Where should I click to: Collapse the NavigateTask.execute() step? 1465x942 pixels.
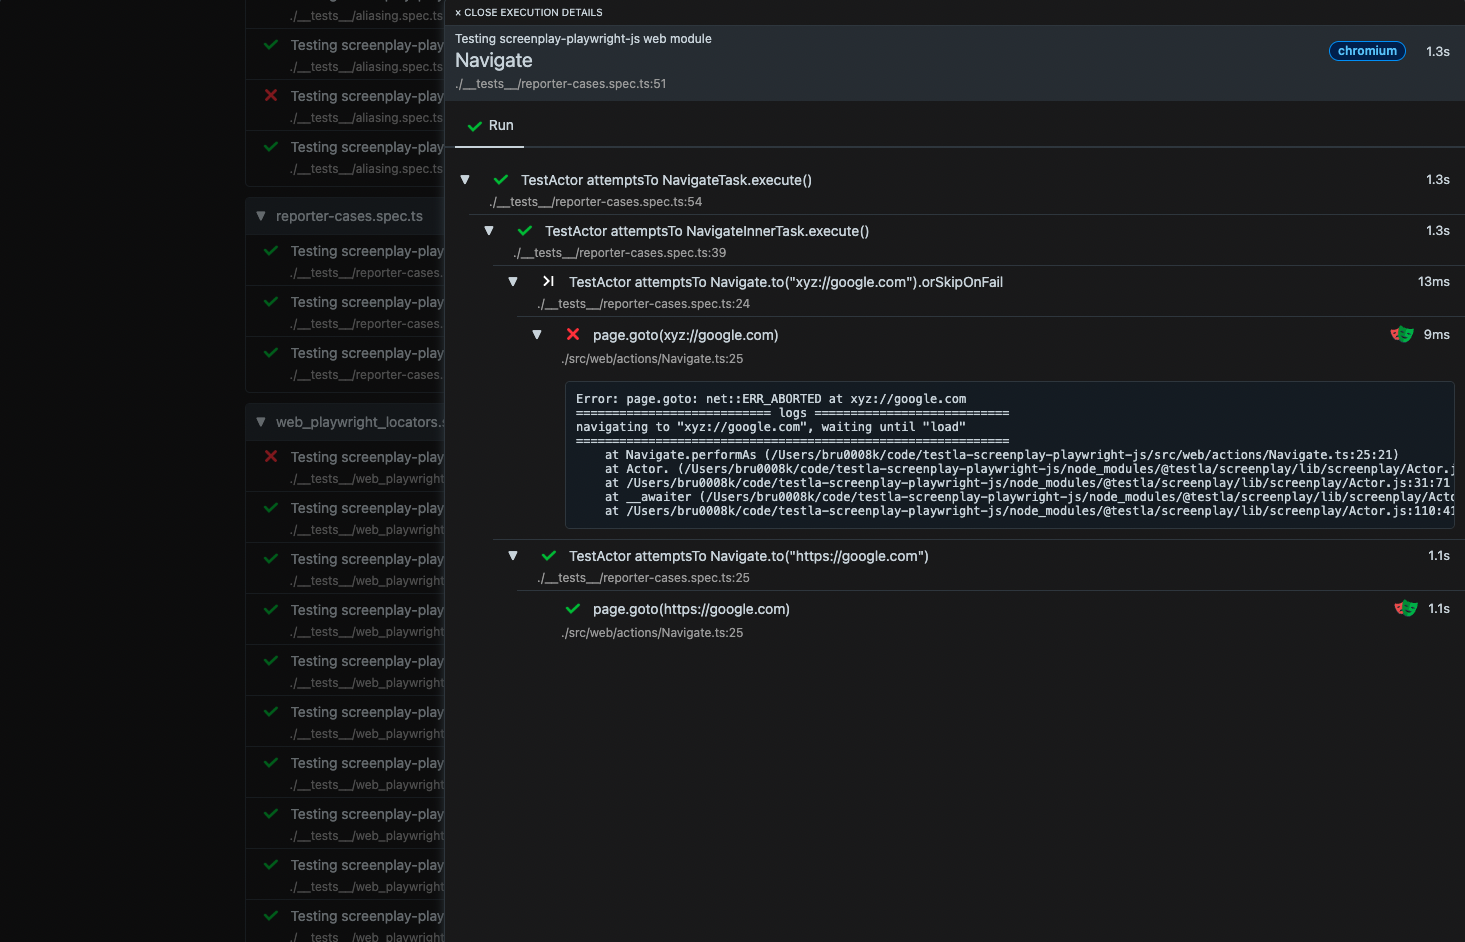[465, 180]
